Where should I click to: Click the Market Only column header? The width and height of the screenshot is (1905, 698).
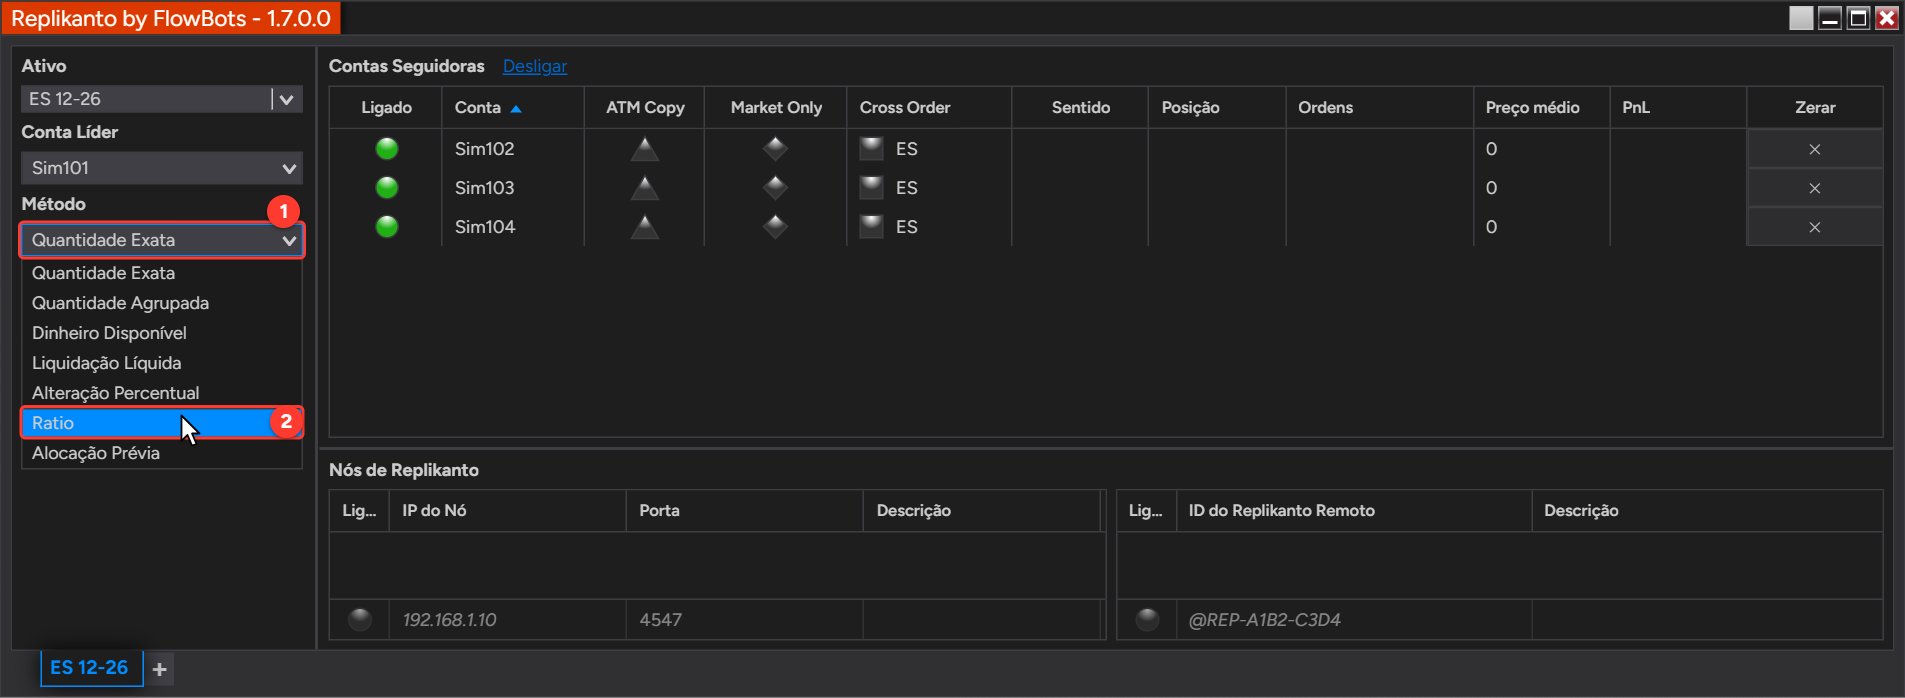pyautogui.click(x=776, y=108)
